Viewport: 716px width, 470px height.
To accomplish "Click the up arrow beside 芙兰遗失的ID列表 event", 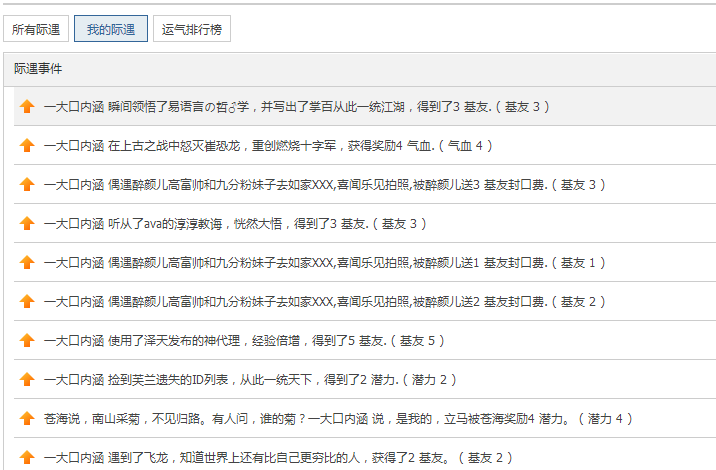I will [27, 379].
